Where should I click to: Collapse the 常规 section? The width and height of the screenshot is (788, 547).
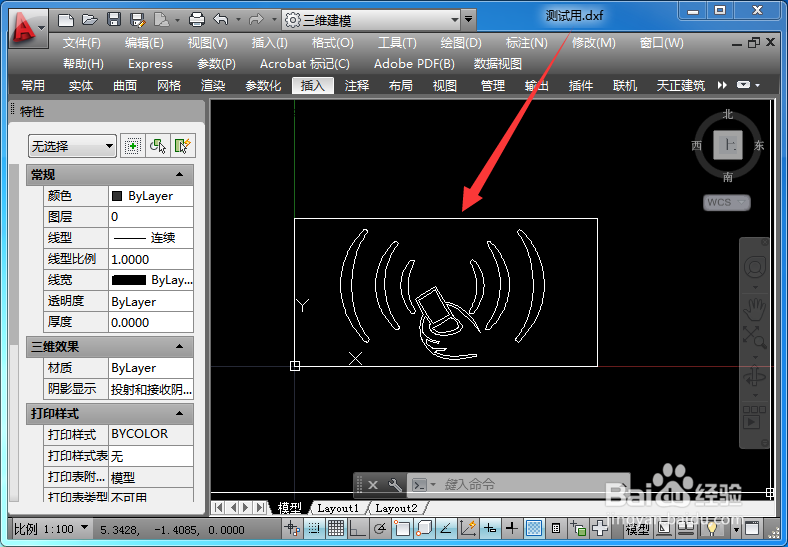tap(179, 174)
